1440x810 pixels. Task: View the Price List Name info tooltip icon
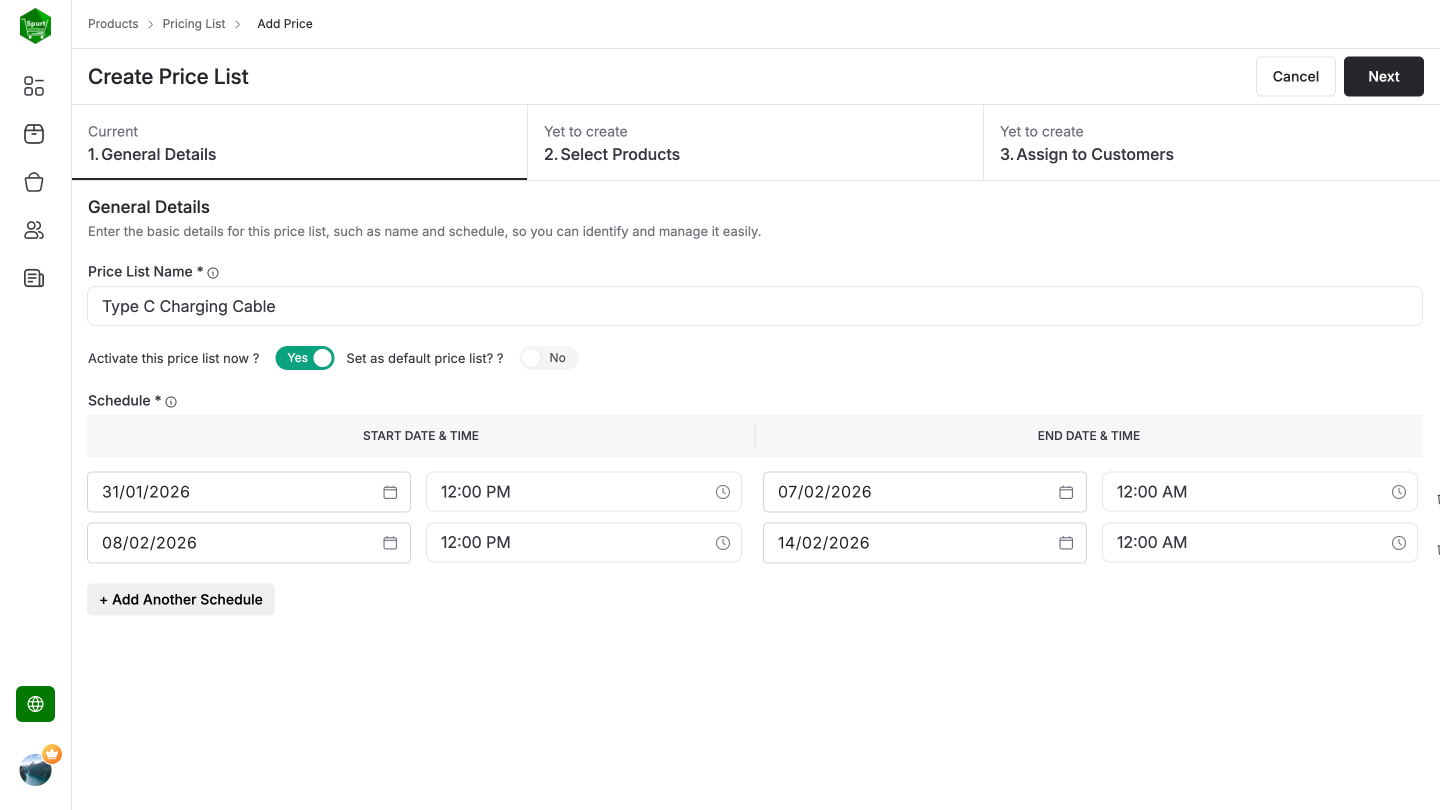click(x=212, y=271)
